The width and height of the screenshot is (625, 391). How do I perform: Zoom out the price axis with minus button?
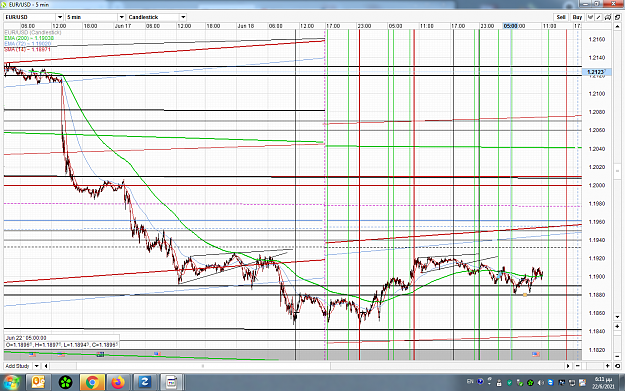click(617, 356)
